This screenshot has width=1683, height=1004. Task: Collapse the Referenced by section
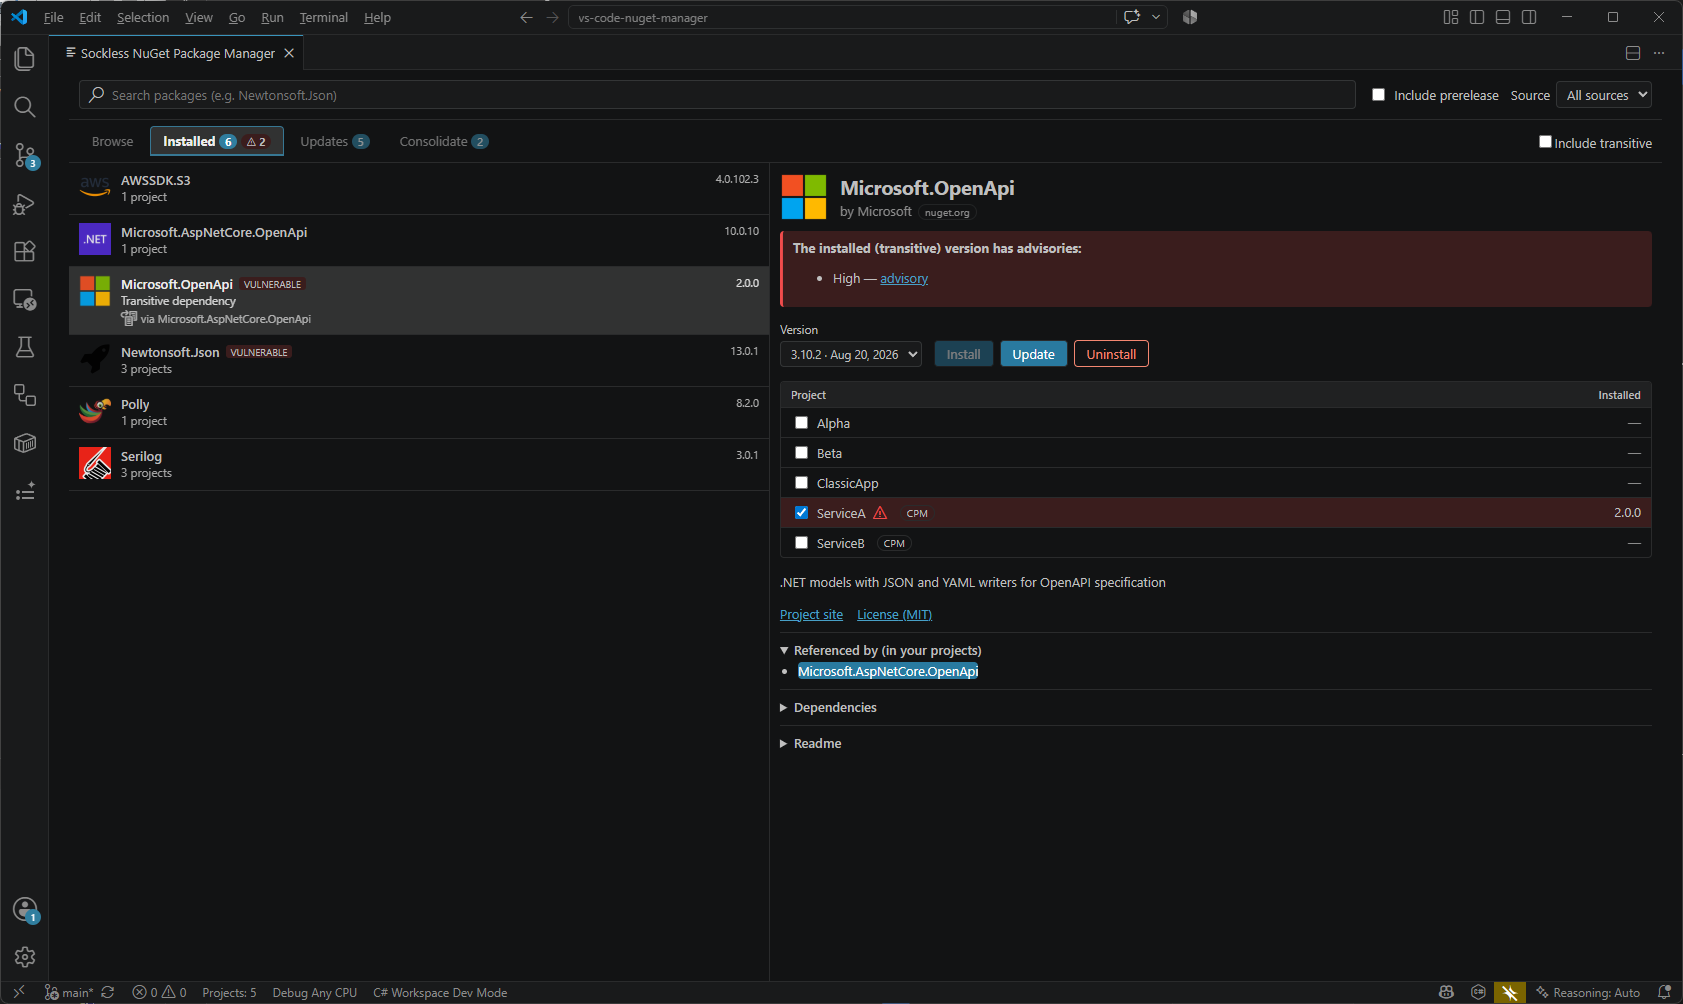pyautogui.click(x=881, y=650)
